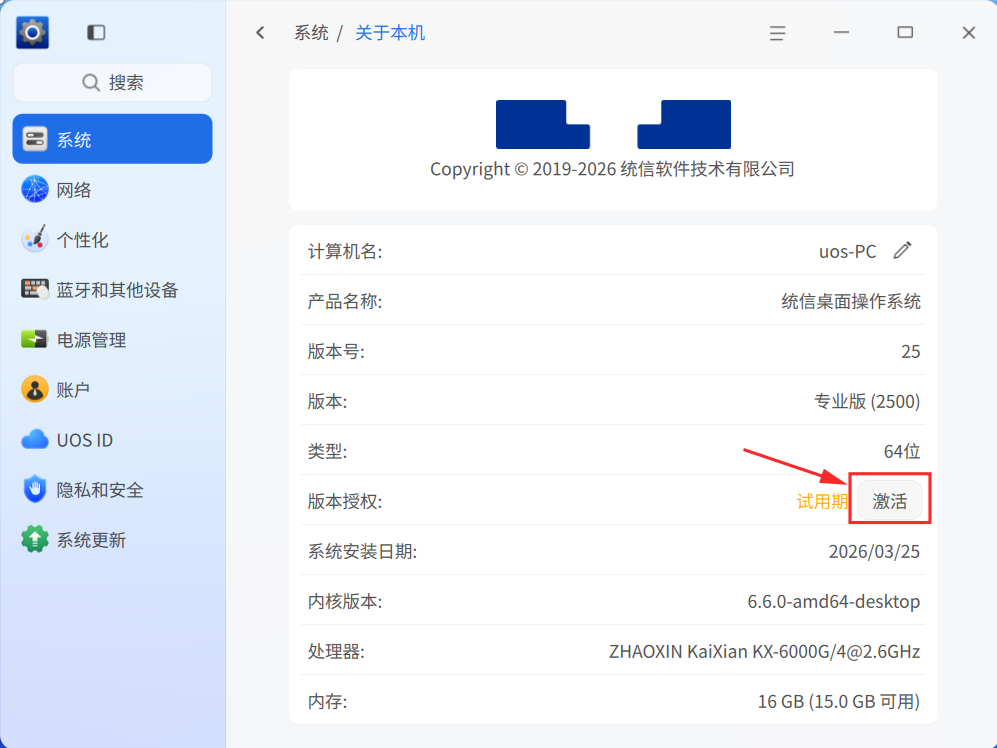Image resolution: width=997 pixels, height=748 pixels.
Task: Open the 隐私和安全 category
Action: point(113,490)
